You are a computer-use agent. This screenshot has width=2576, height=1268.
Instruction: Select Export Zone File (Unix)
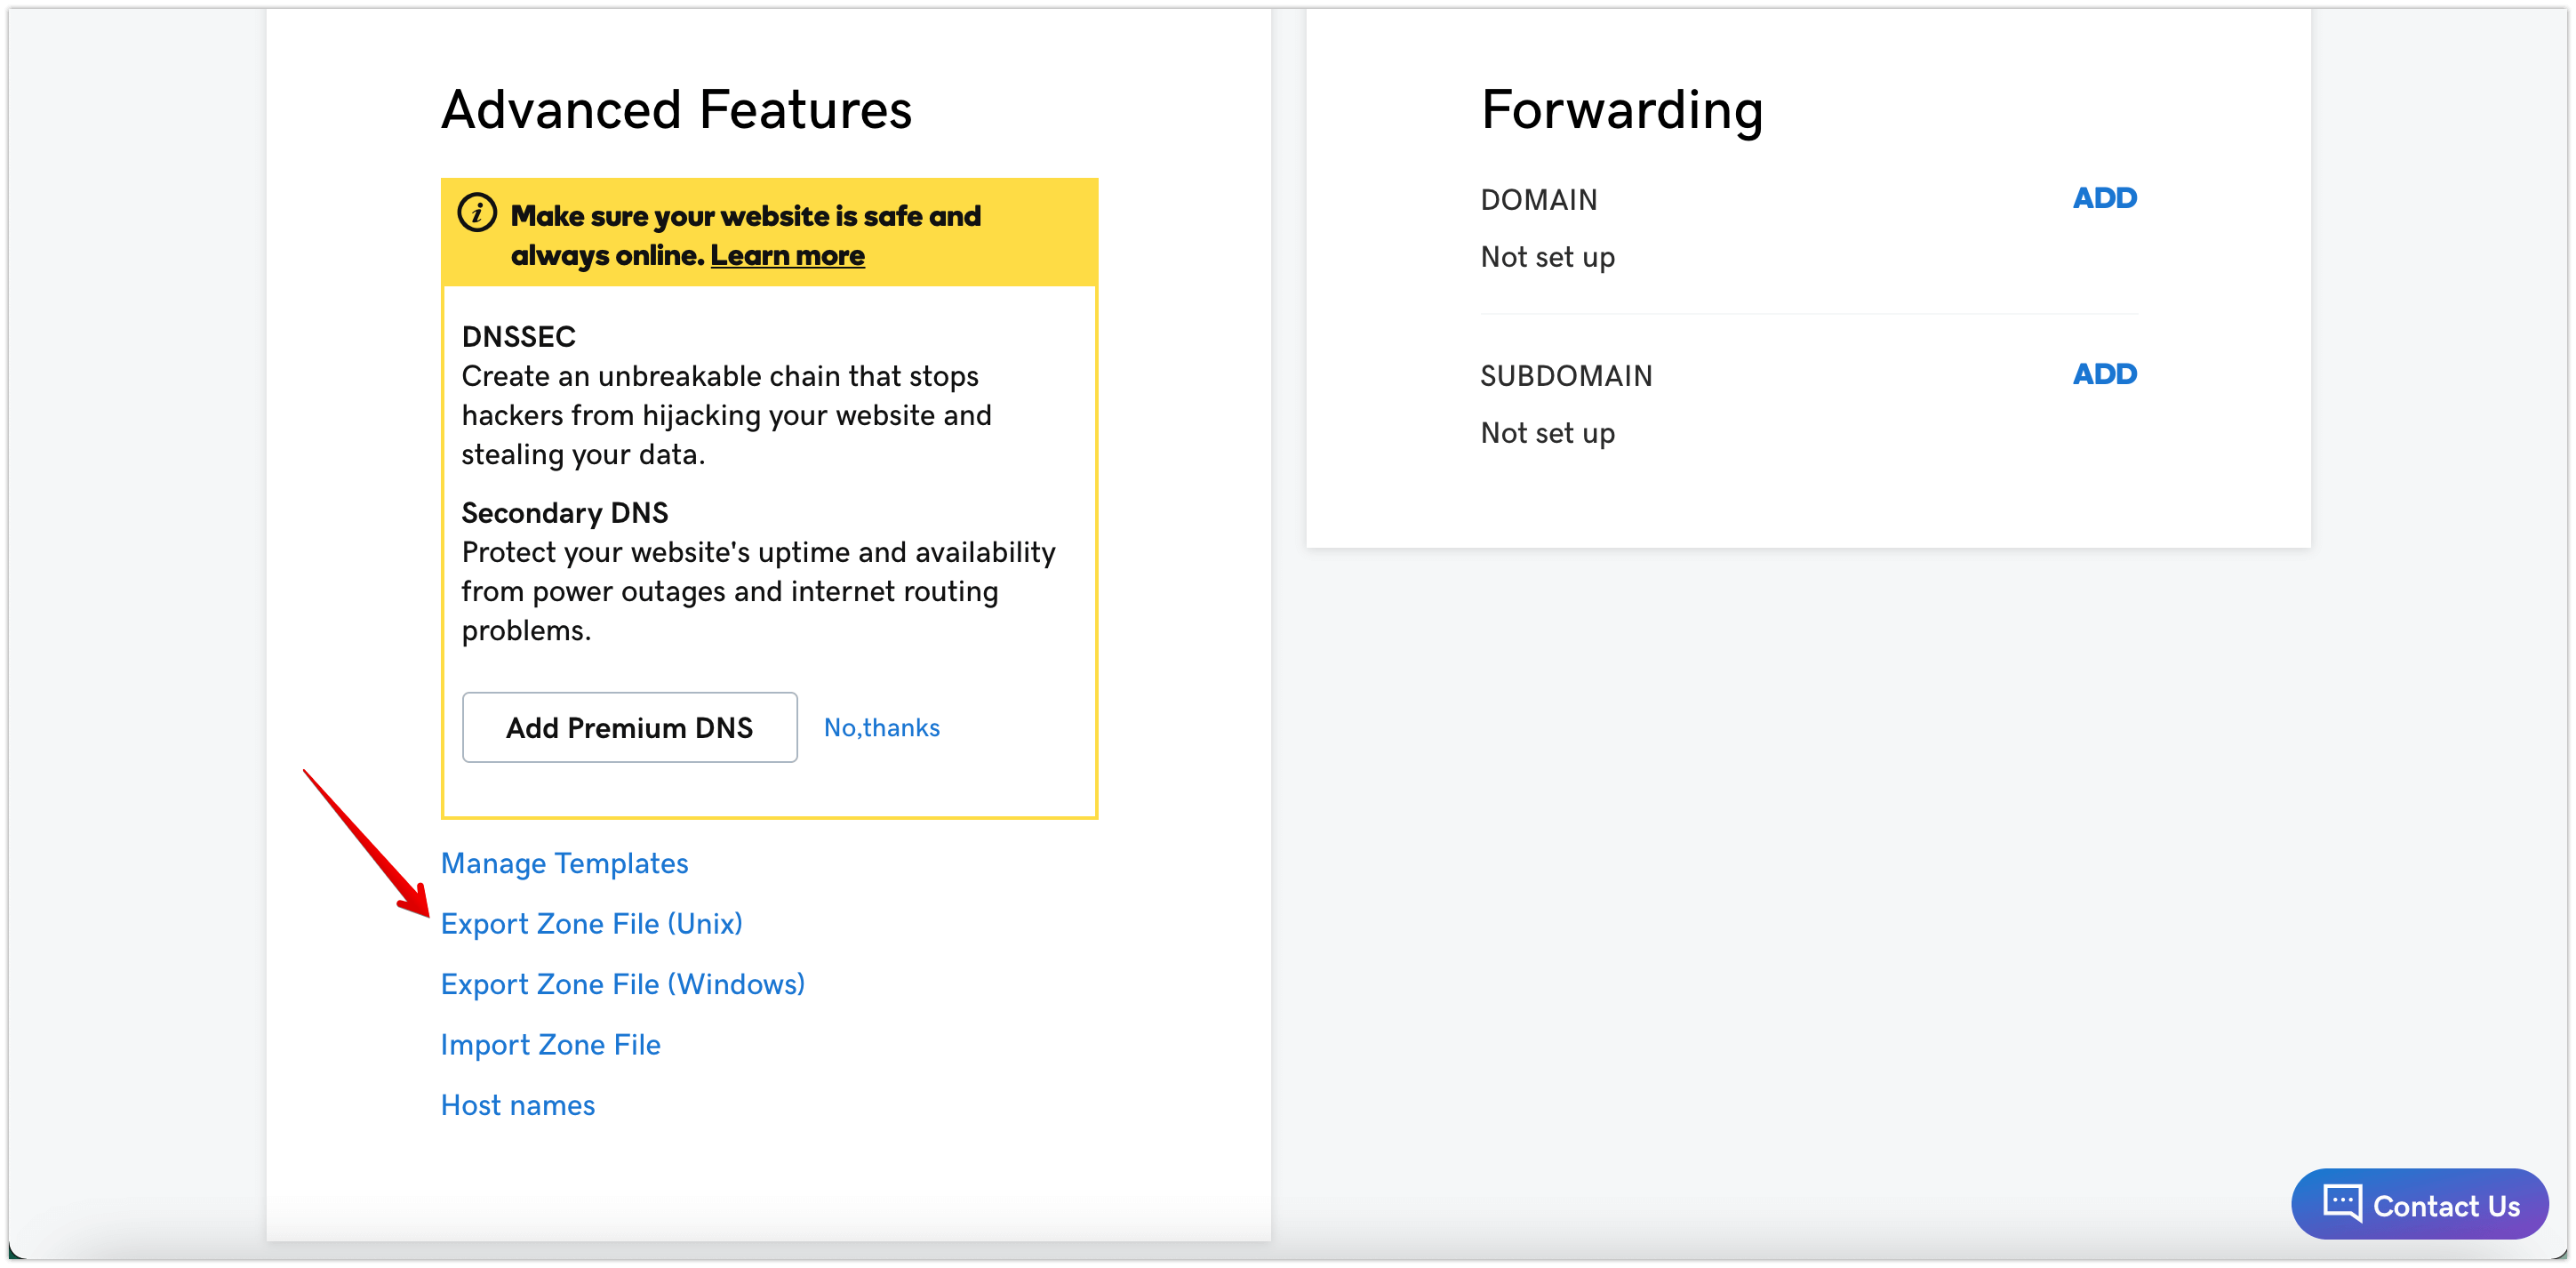pos(592,923)
